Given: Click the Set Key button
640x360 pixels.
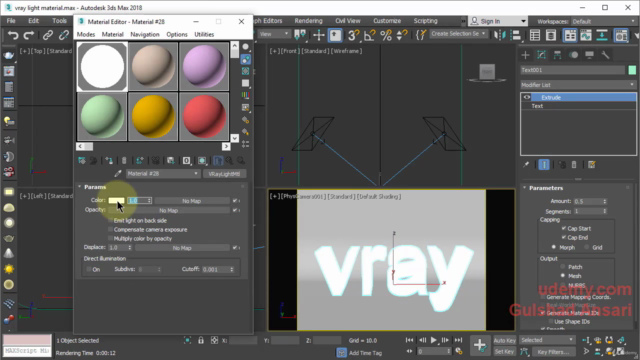Looking at the screenshot, I should [504, 351].
